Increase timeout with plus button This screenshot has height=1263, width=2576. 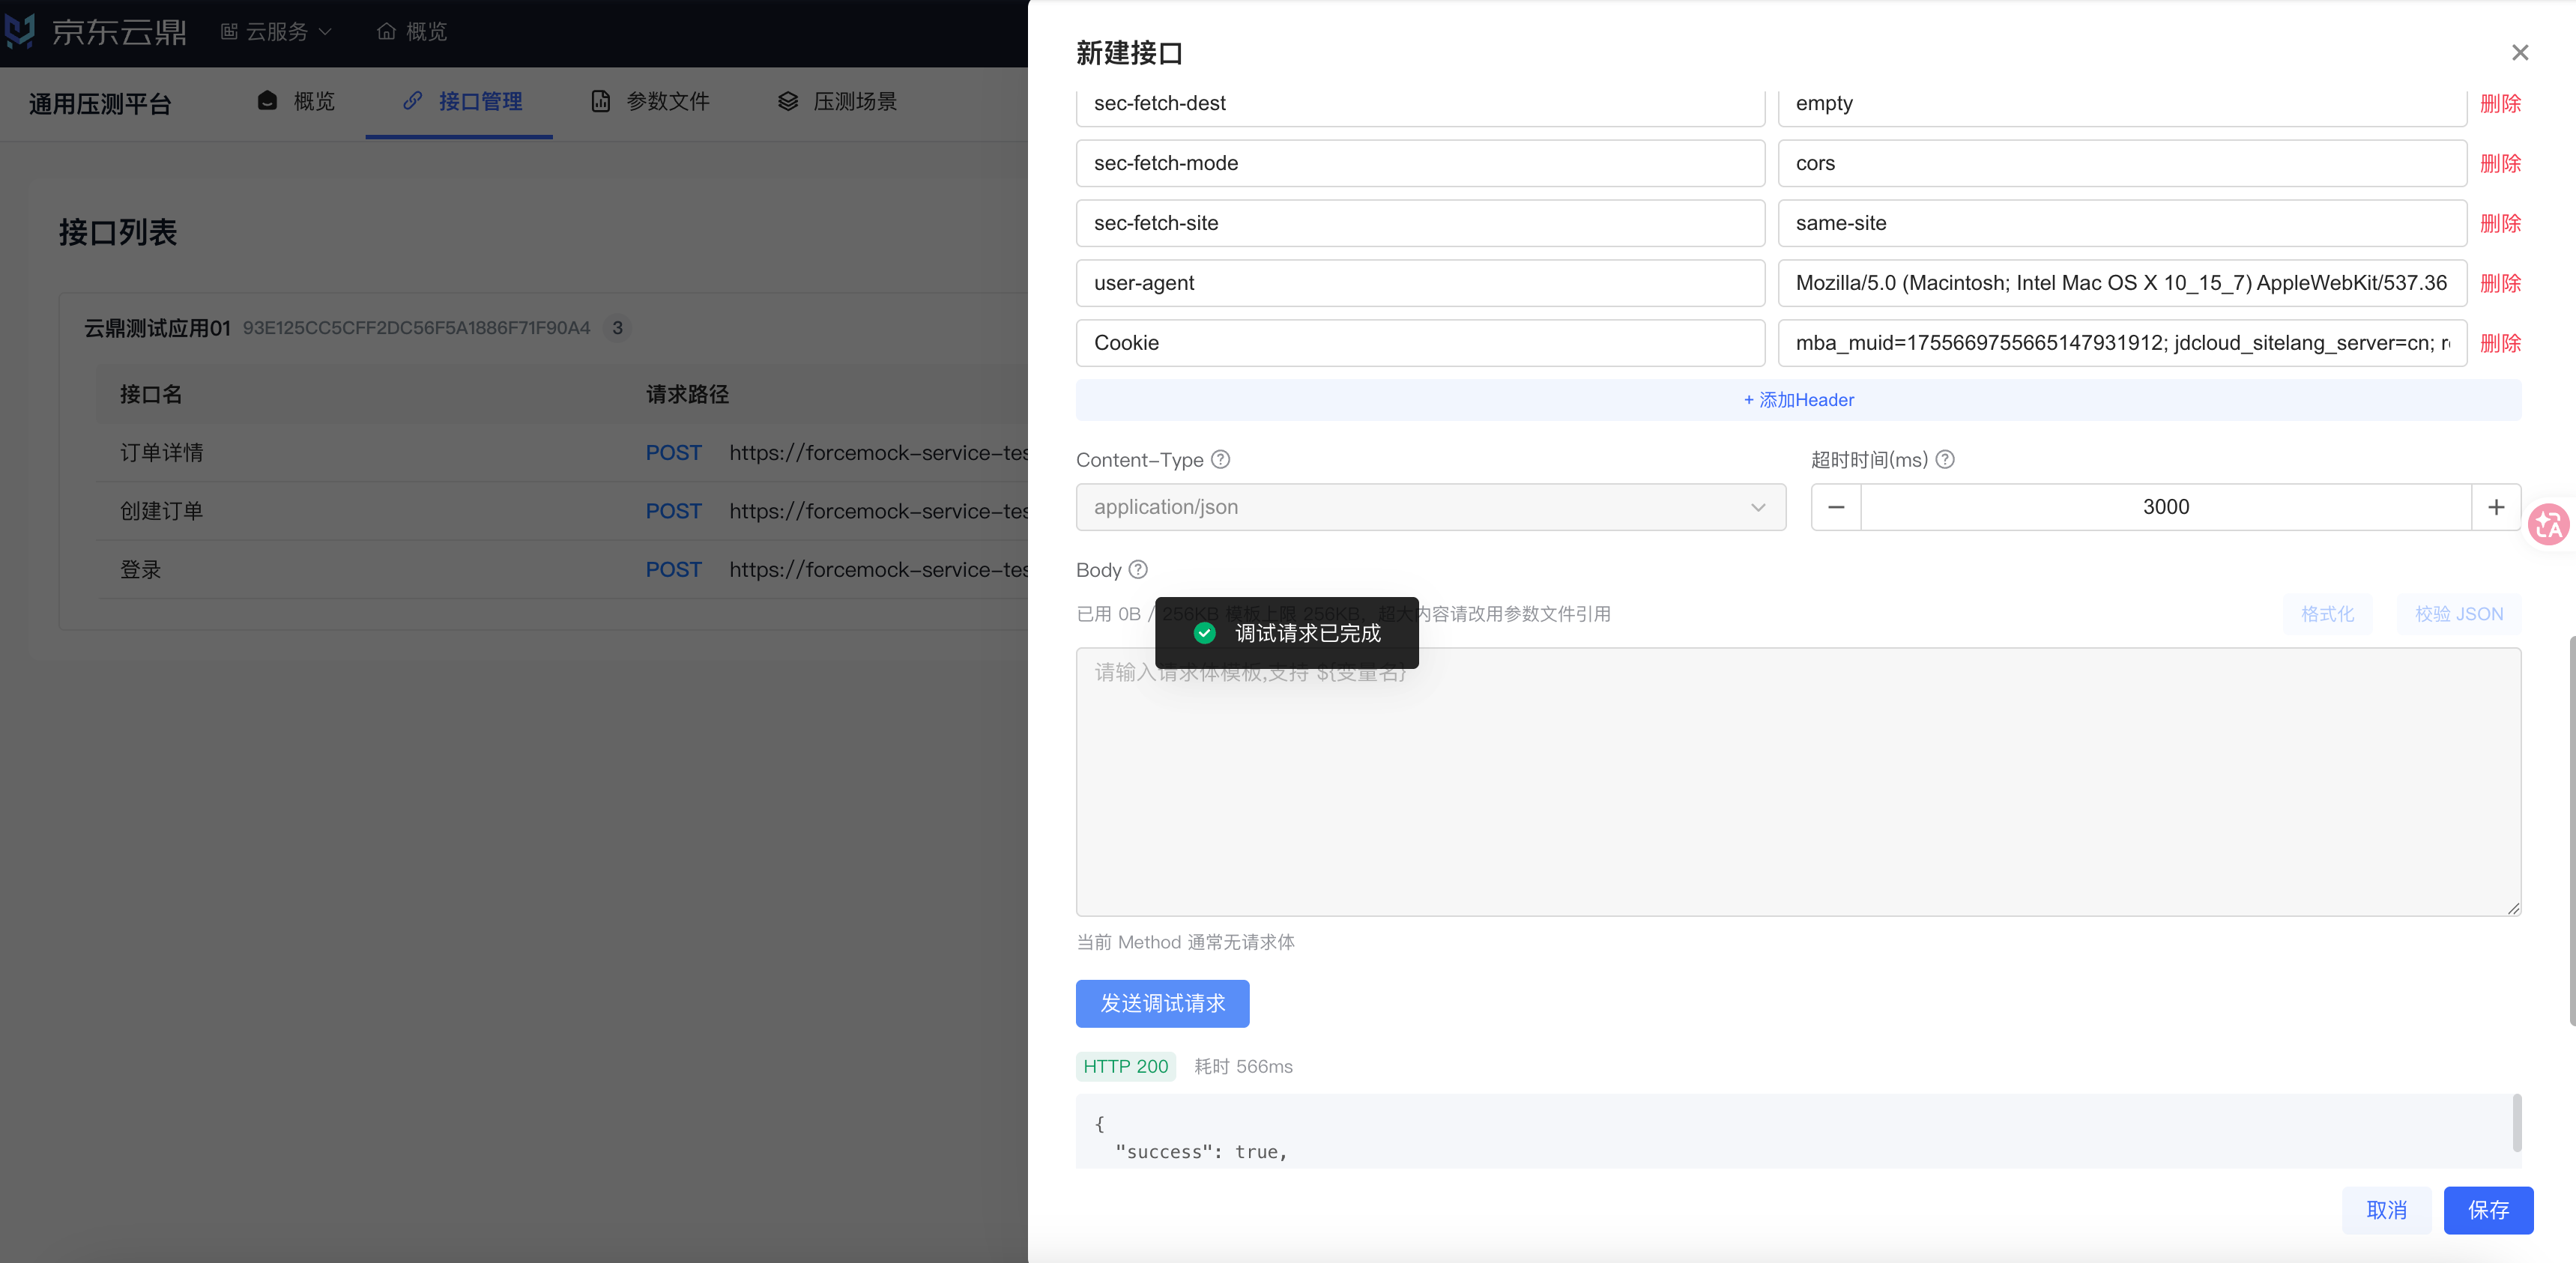click(x=2496, y=507)
